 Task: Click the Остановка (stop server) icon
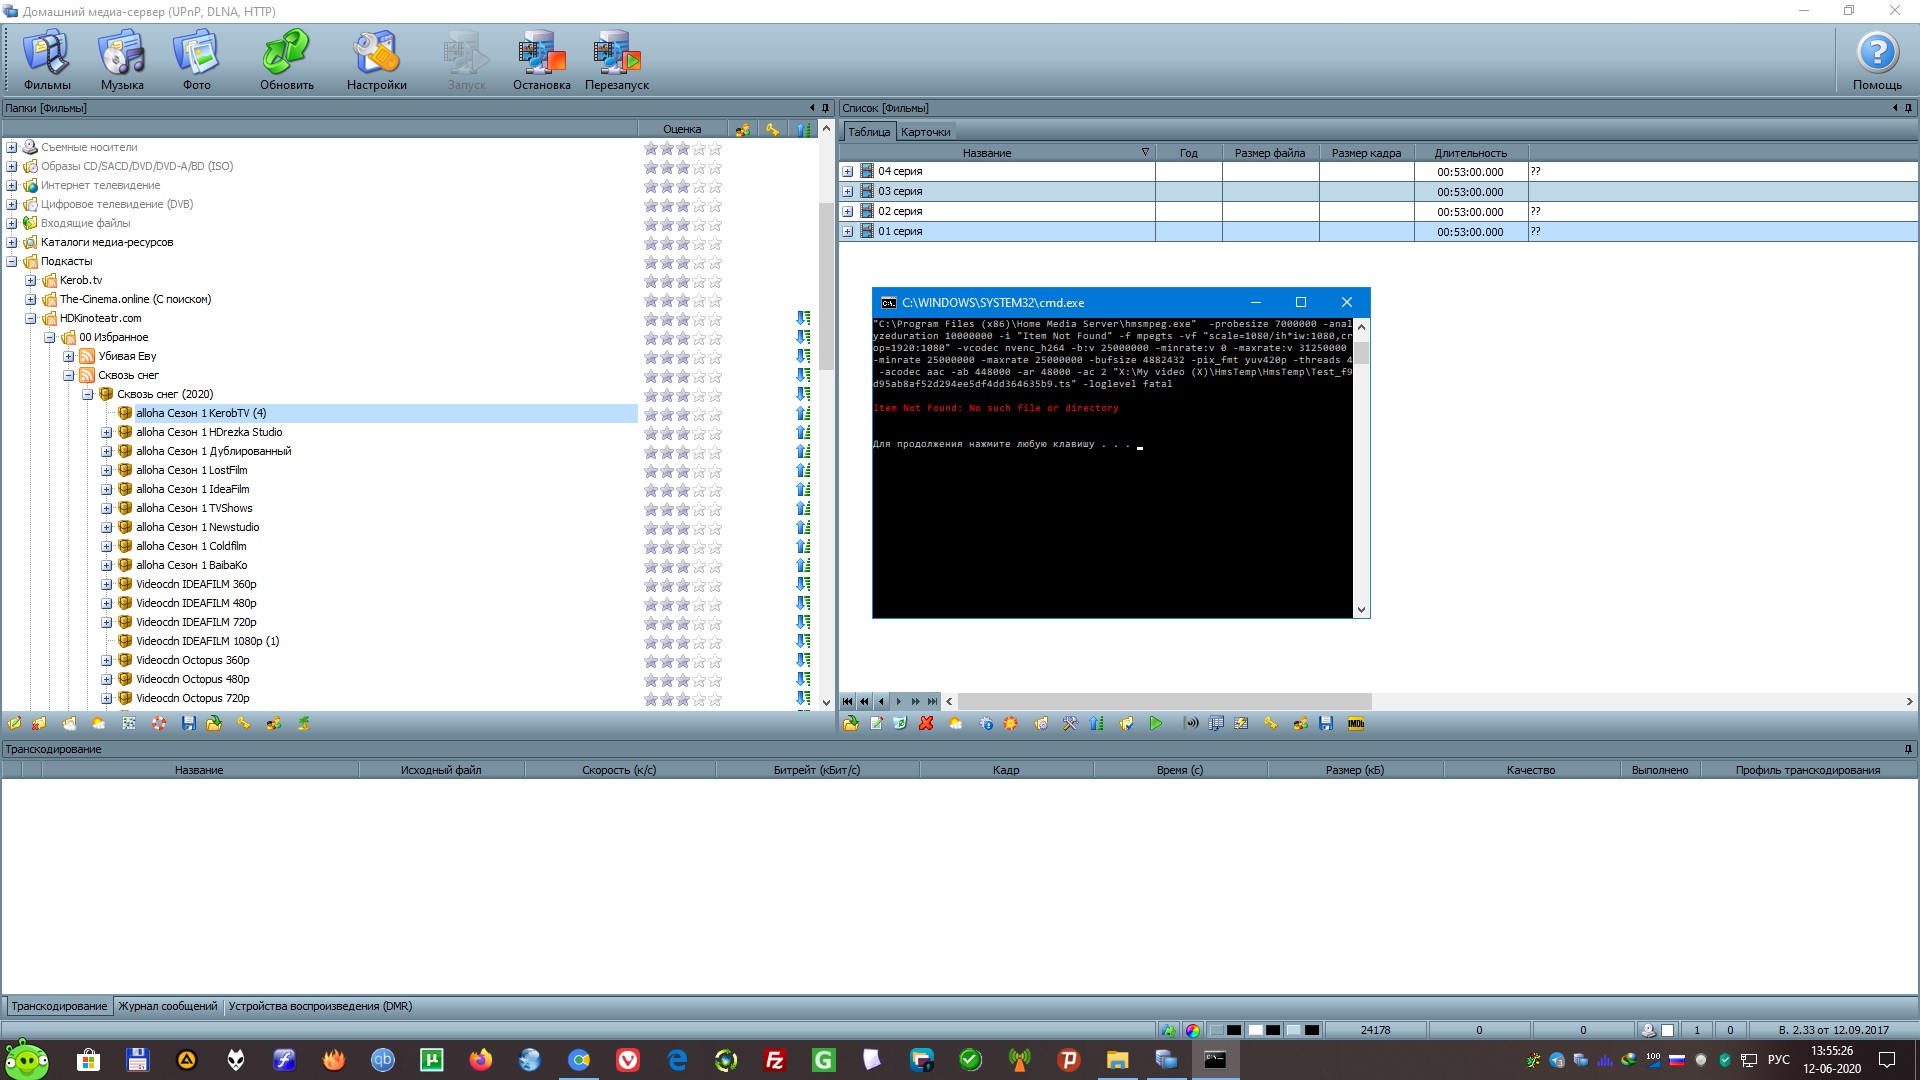click(x=541, y=60)
